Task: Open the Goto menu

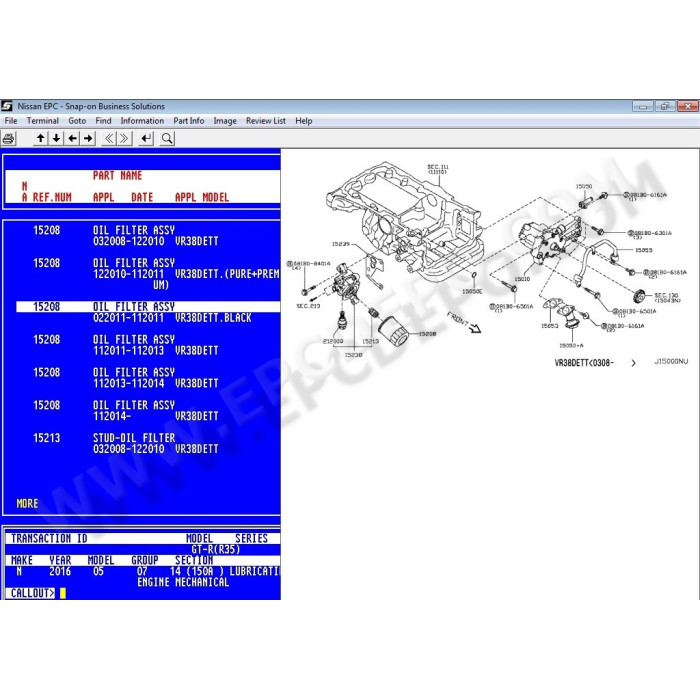Action: [x=77, y=121]
